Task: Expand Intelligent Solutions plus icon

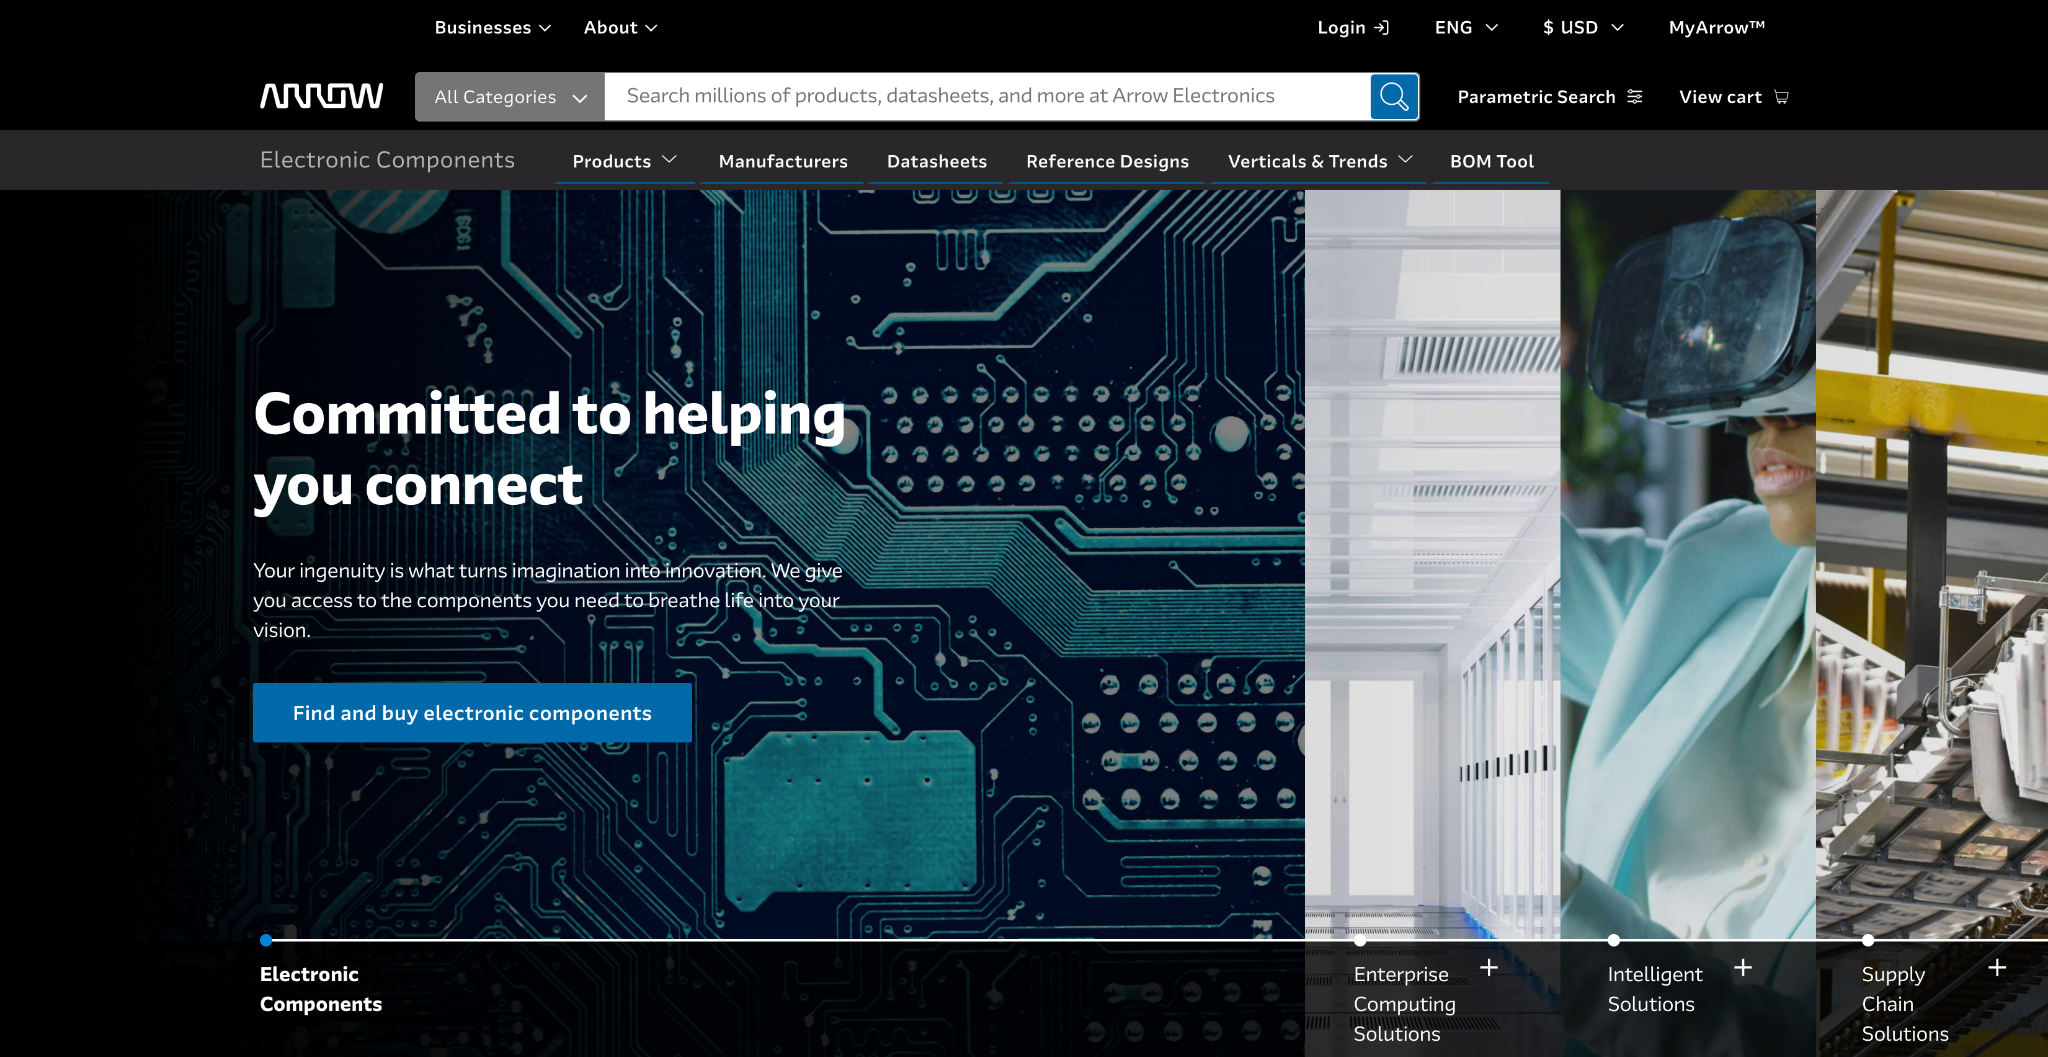Action: [1743, 967]
